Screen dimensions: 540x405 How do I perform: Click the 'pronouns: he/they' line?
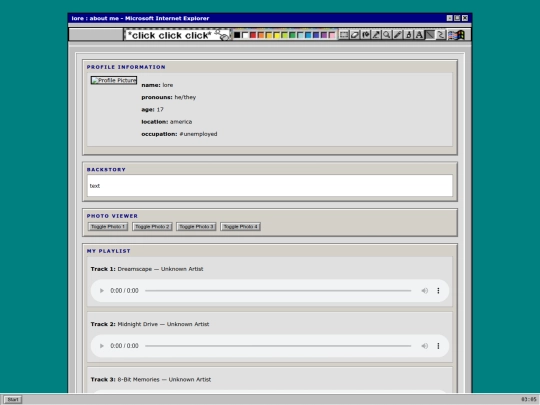coord(168,97)
